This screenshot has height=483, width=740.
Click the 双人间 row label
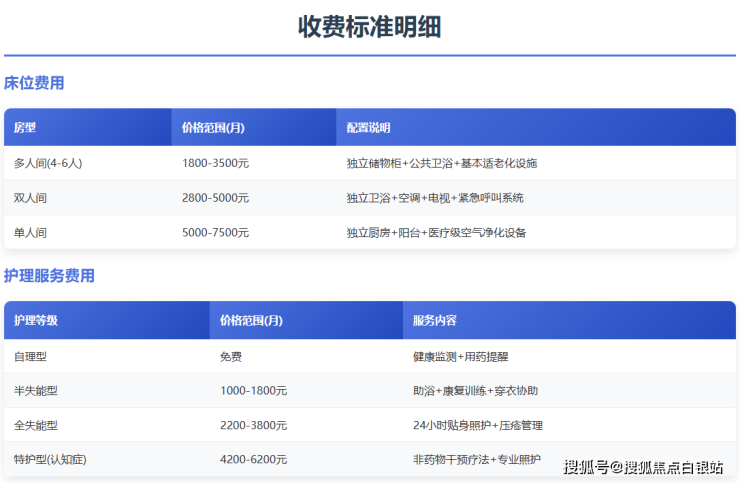[30, 198]
